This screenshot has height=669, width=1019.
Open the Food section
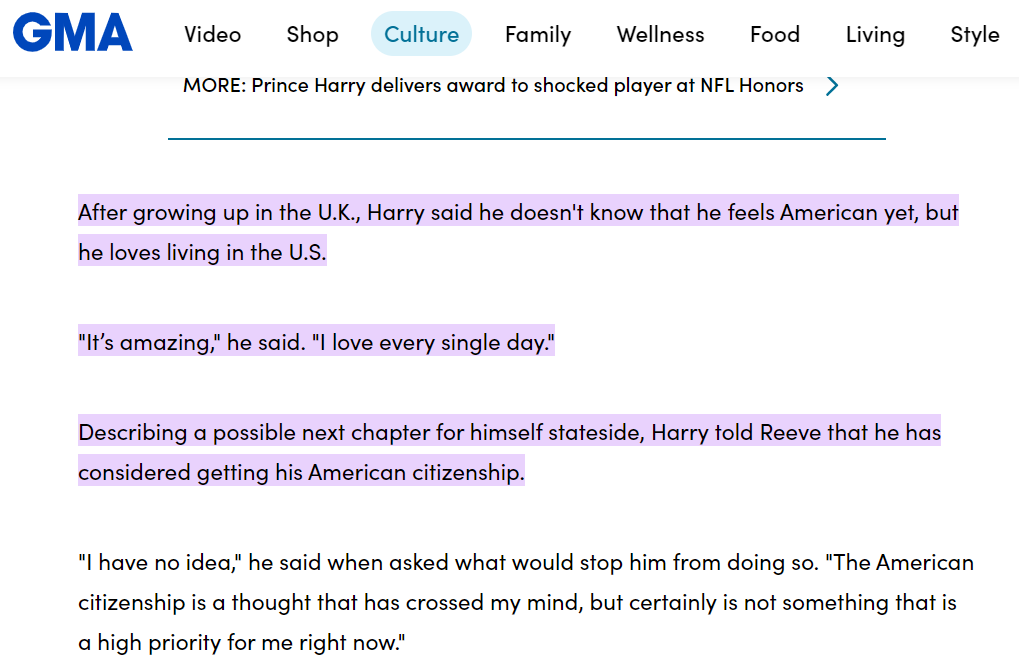774,34
